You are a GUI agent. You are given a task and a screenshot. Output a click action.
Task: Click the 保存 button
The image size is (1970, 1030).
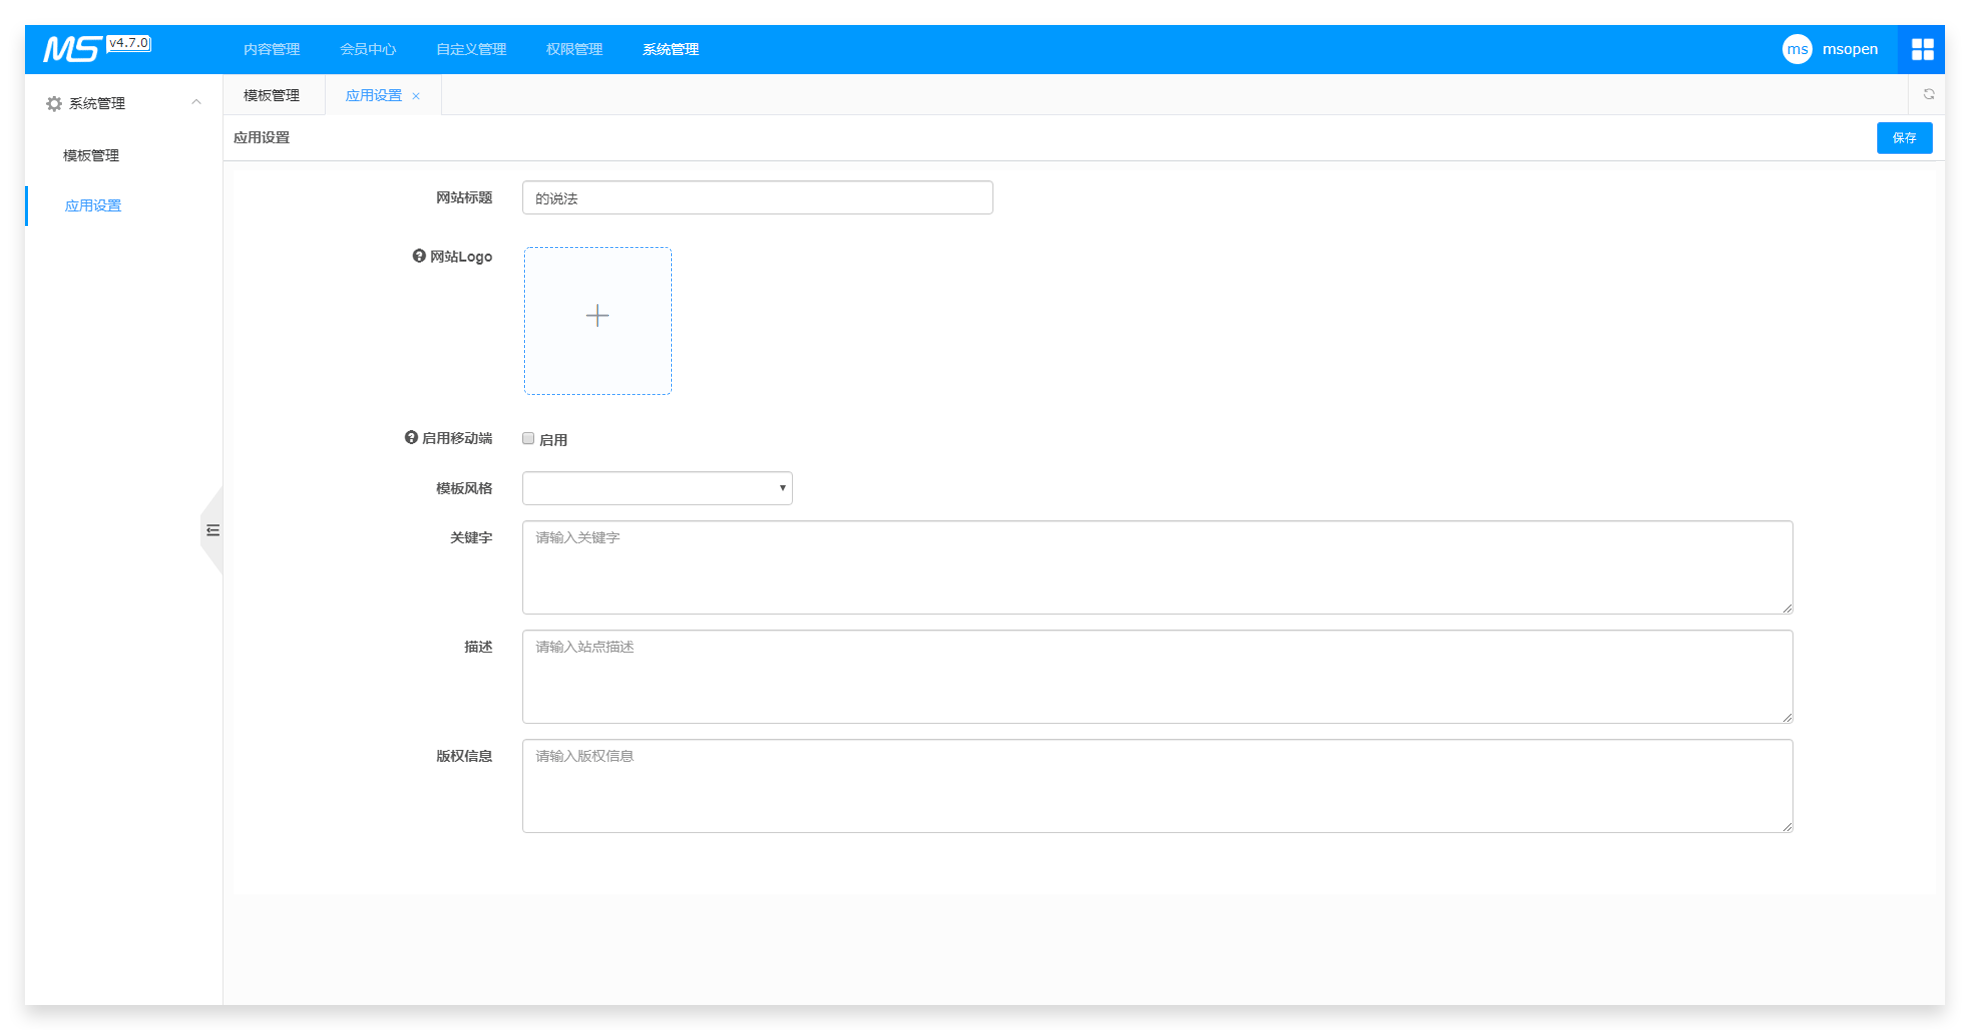coord(1904,138)
